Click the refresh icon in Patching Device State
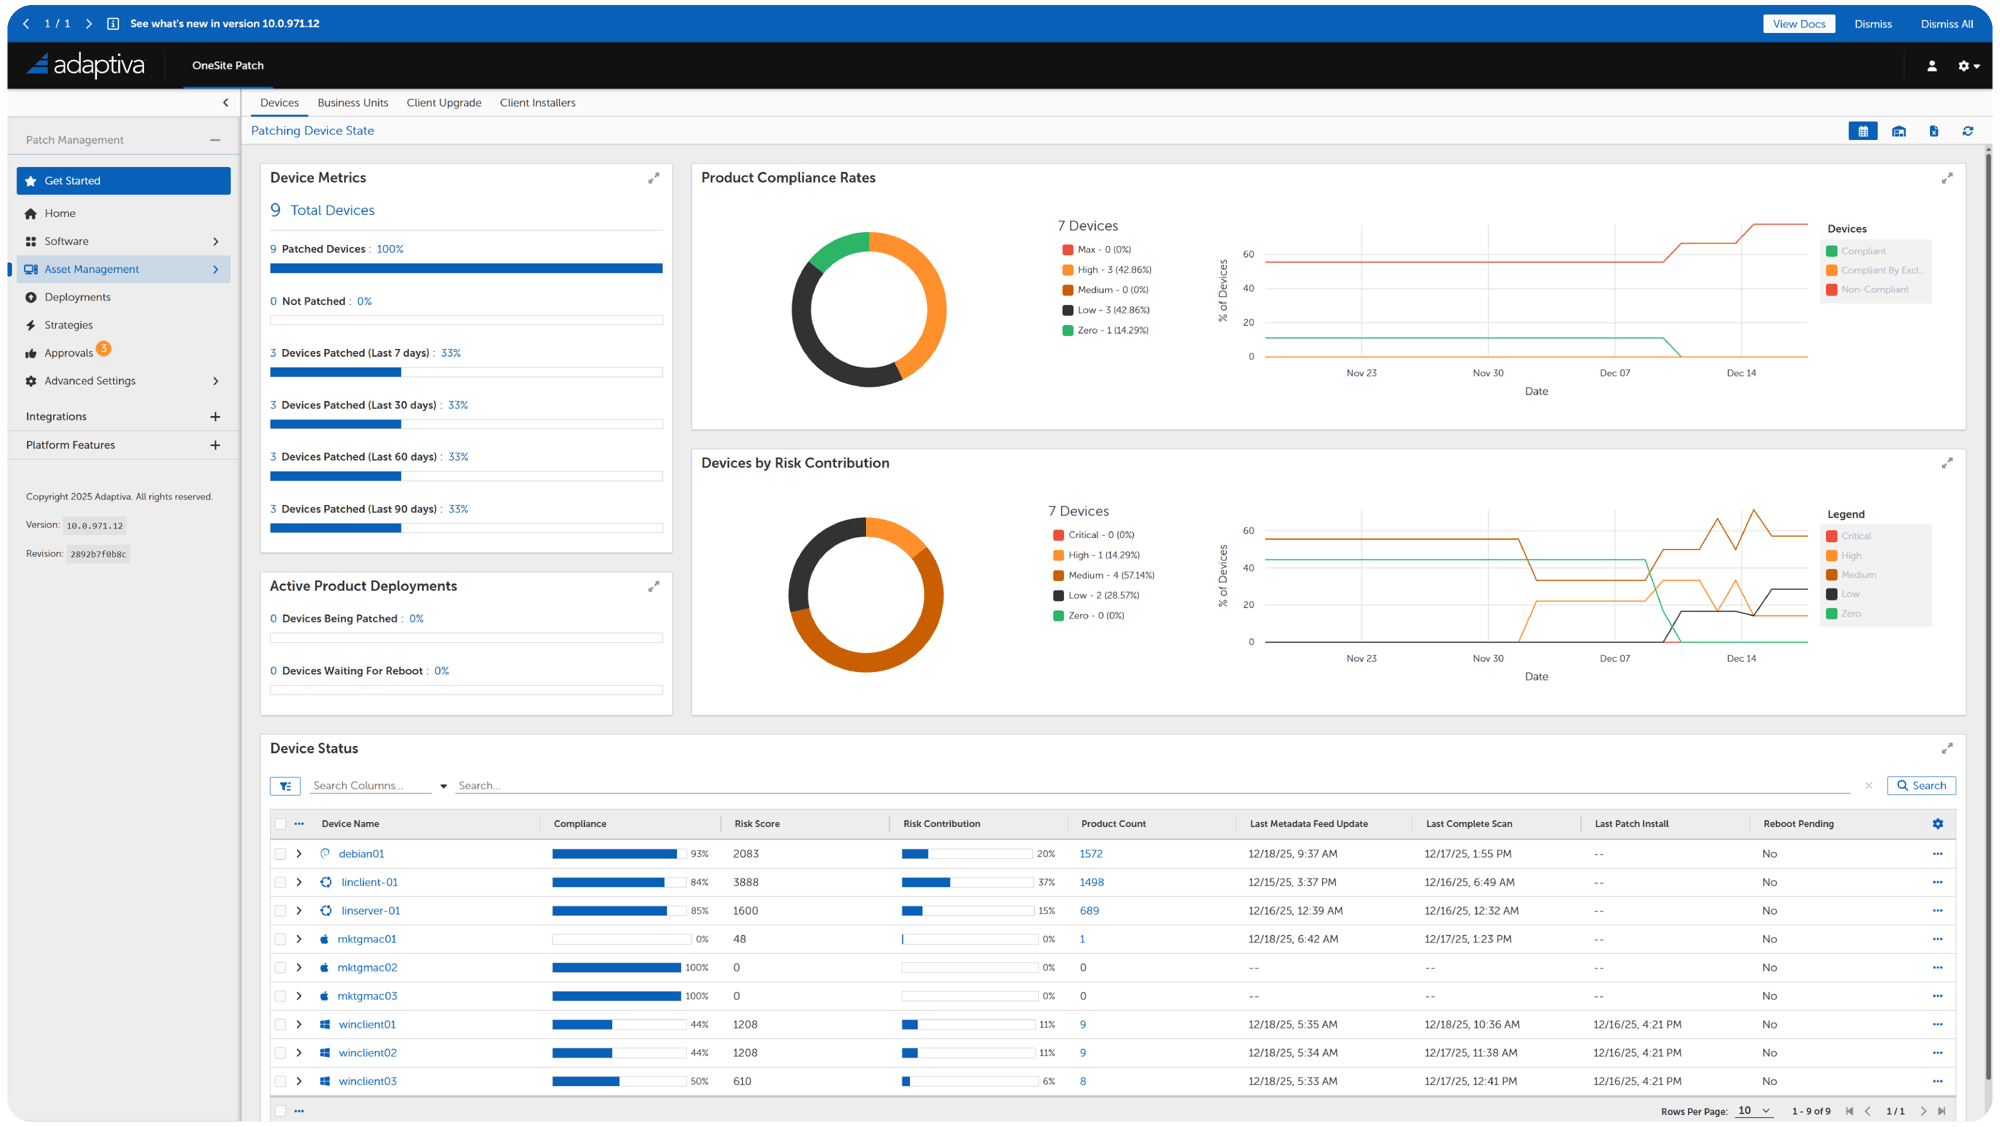Image resolution: width=2000 pixels, height=1127 pixels. [x=1967, y=131]
